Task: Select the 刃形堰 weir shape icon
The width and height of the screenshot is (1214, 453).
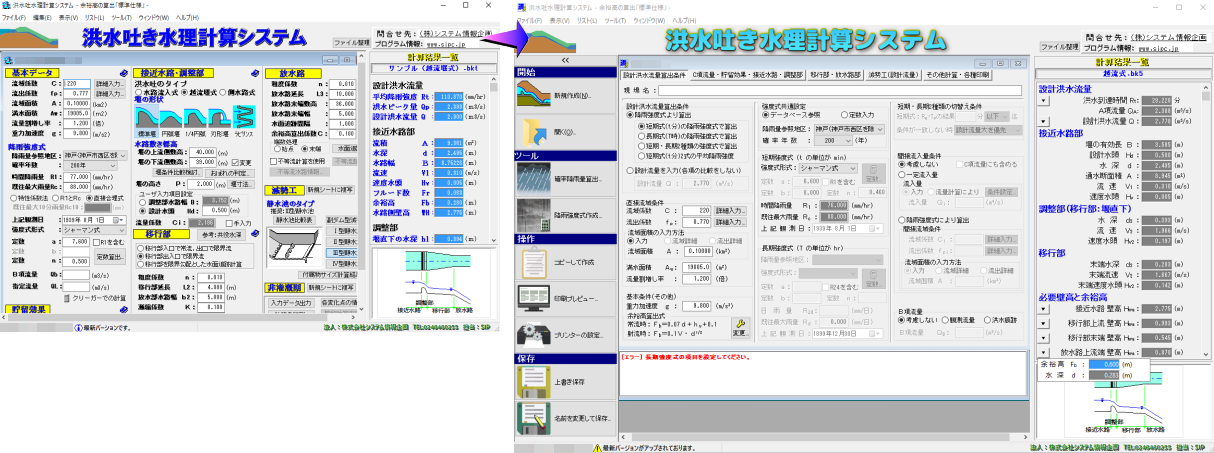Action: coord(219,120)
